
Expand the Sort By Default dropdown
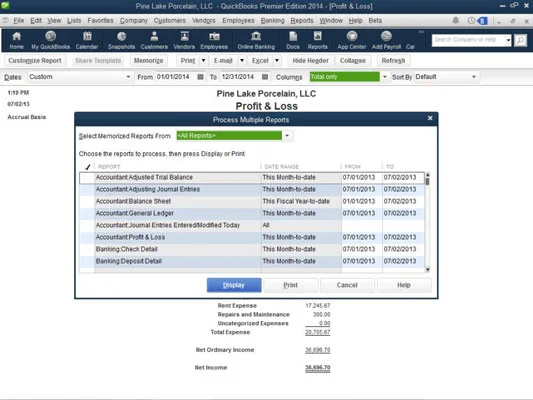coord(474,77)
